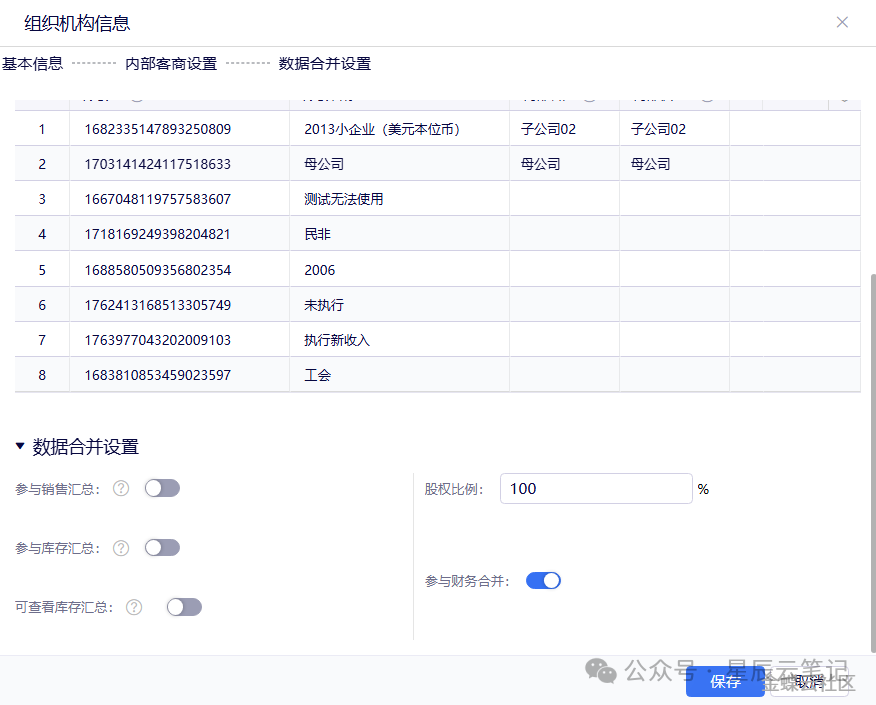Click the 取消 button
Image resolution: width=876 pixels, height=705 pixels.
(x=809, y=682)
